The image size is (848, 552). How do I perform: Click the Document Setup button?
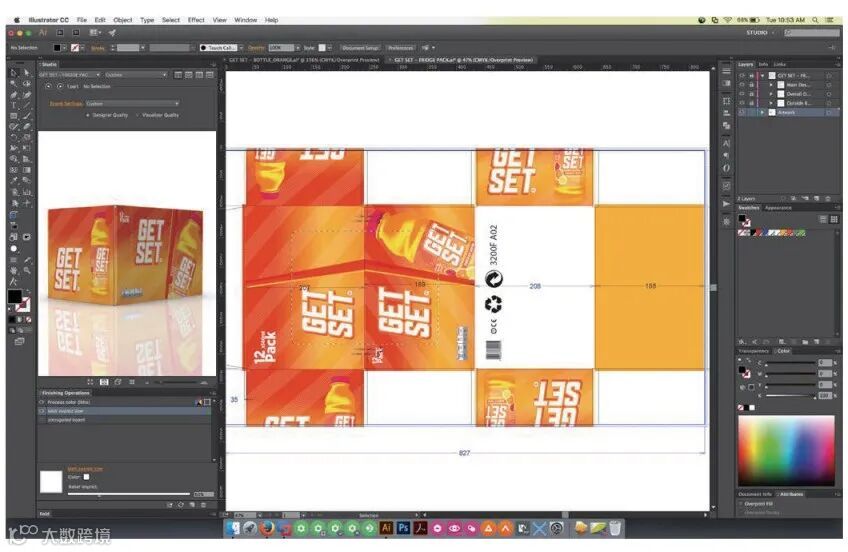(361, 48)
